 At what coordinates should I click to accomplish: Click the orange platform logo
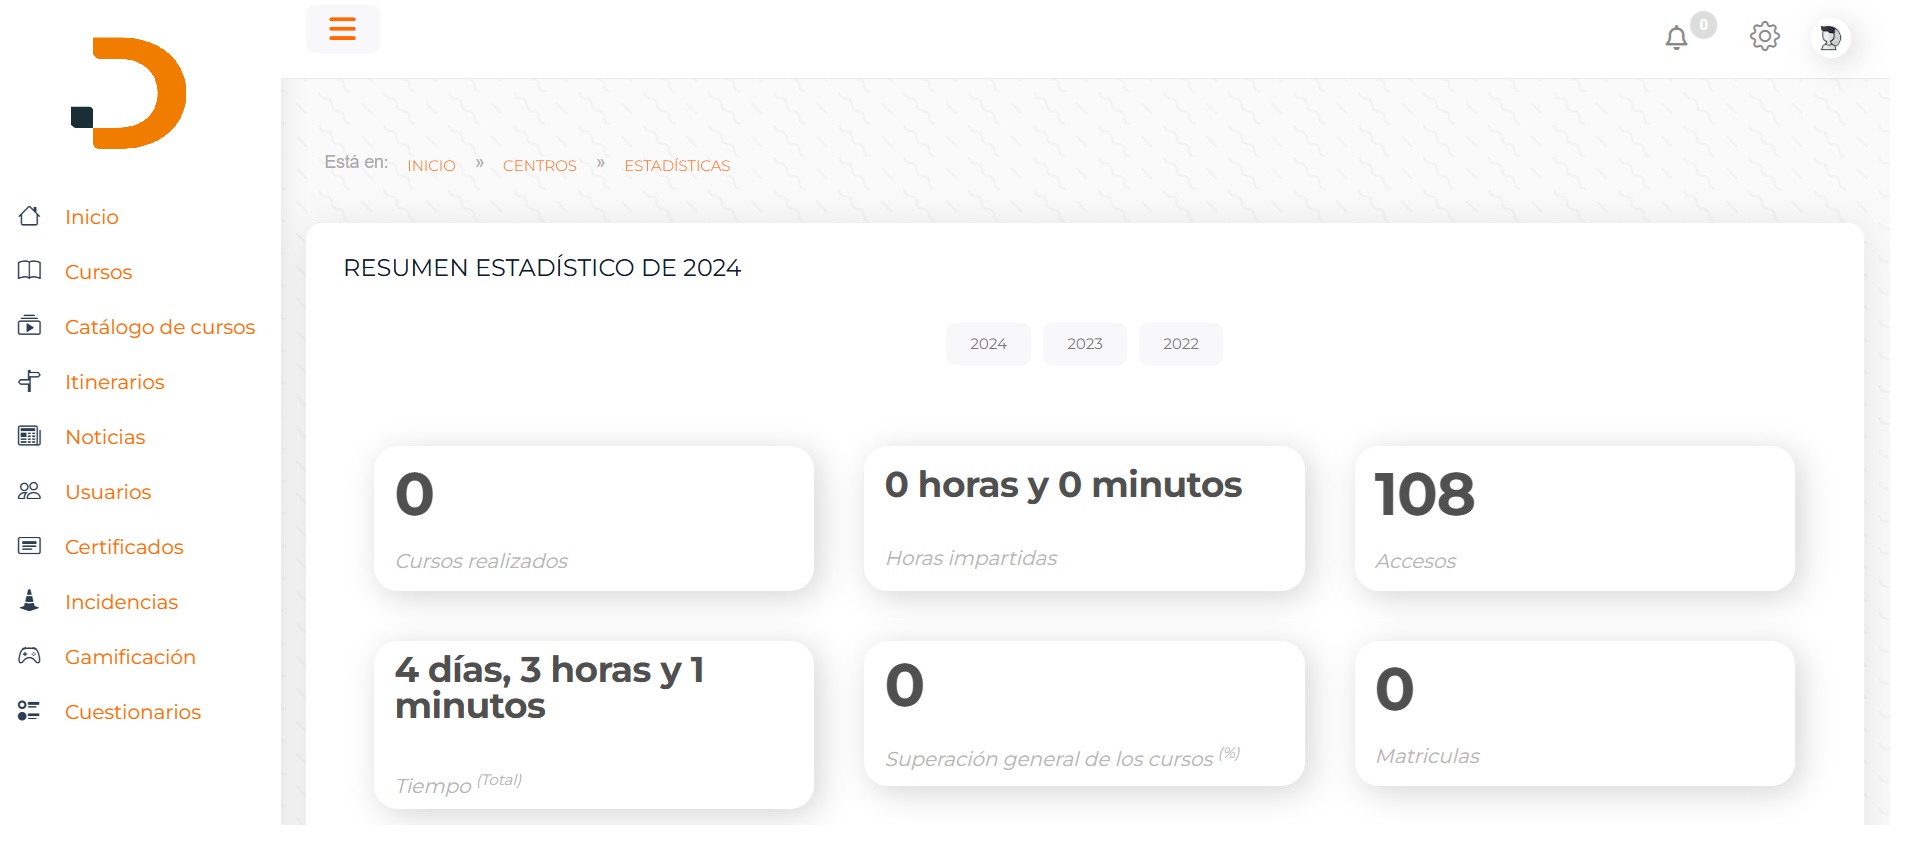click(x=129, y=94)
